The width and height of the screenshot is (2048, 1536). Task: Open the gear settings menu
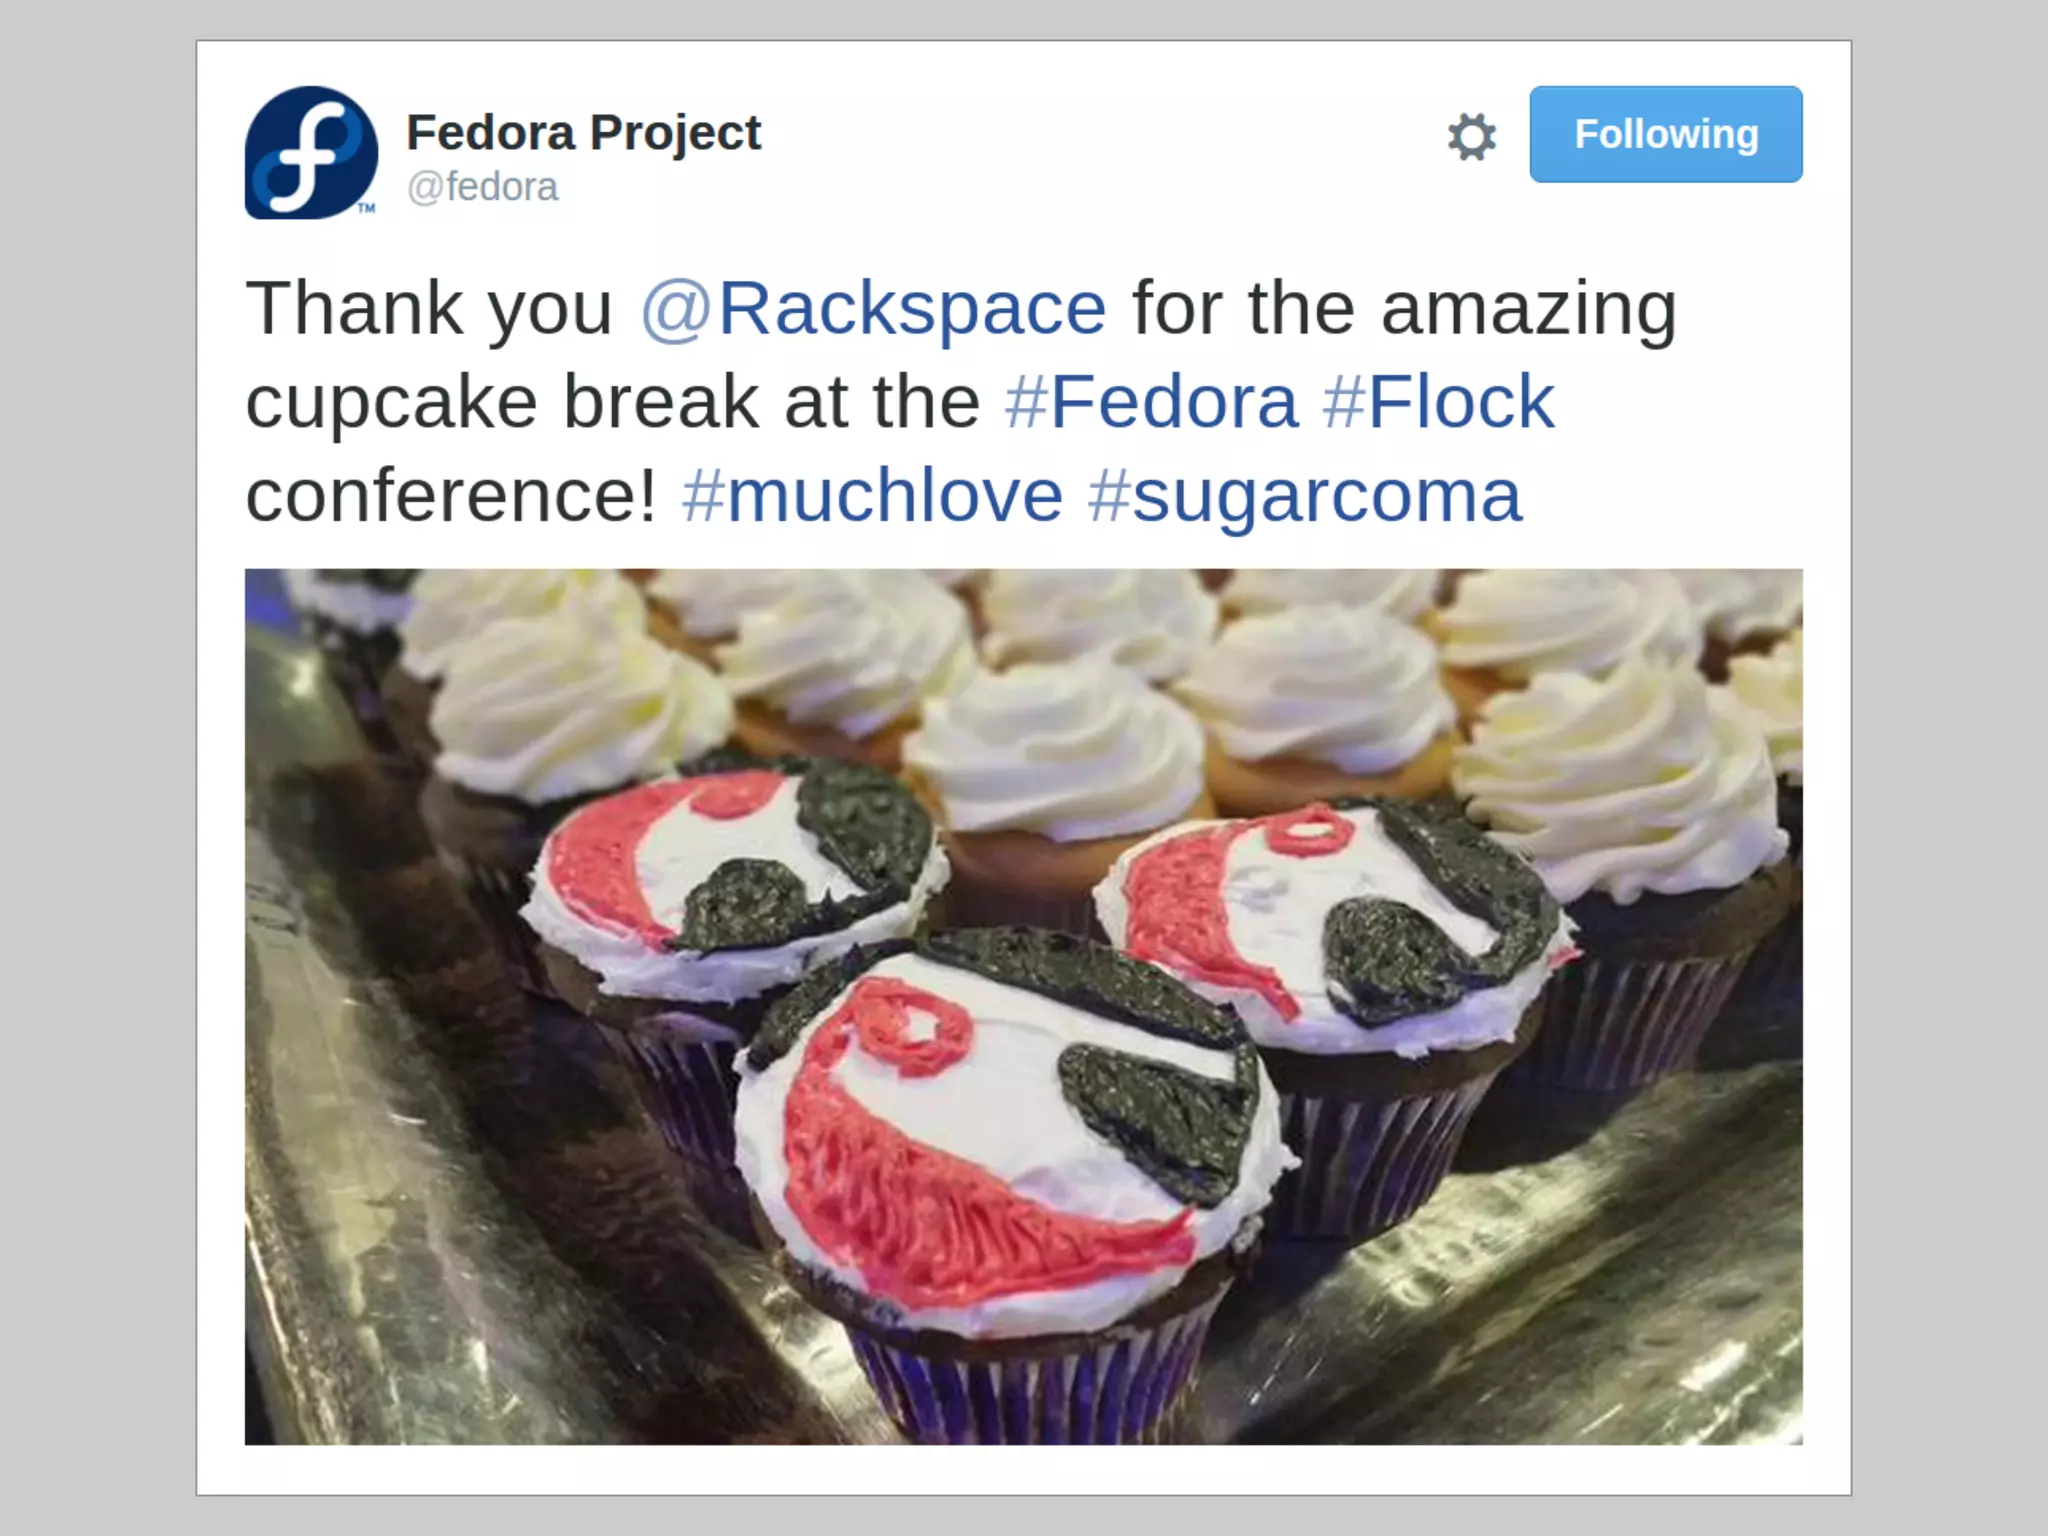point(1472,136)
